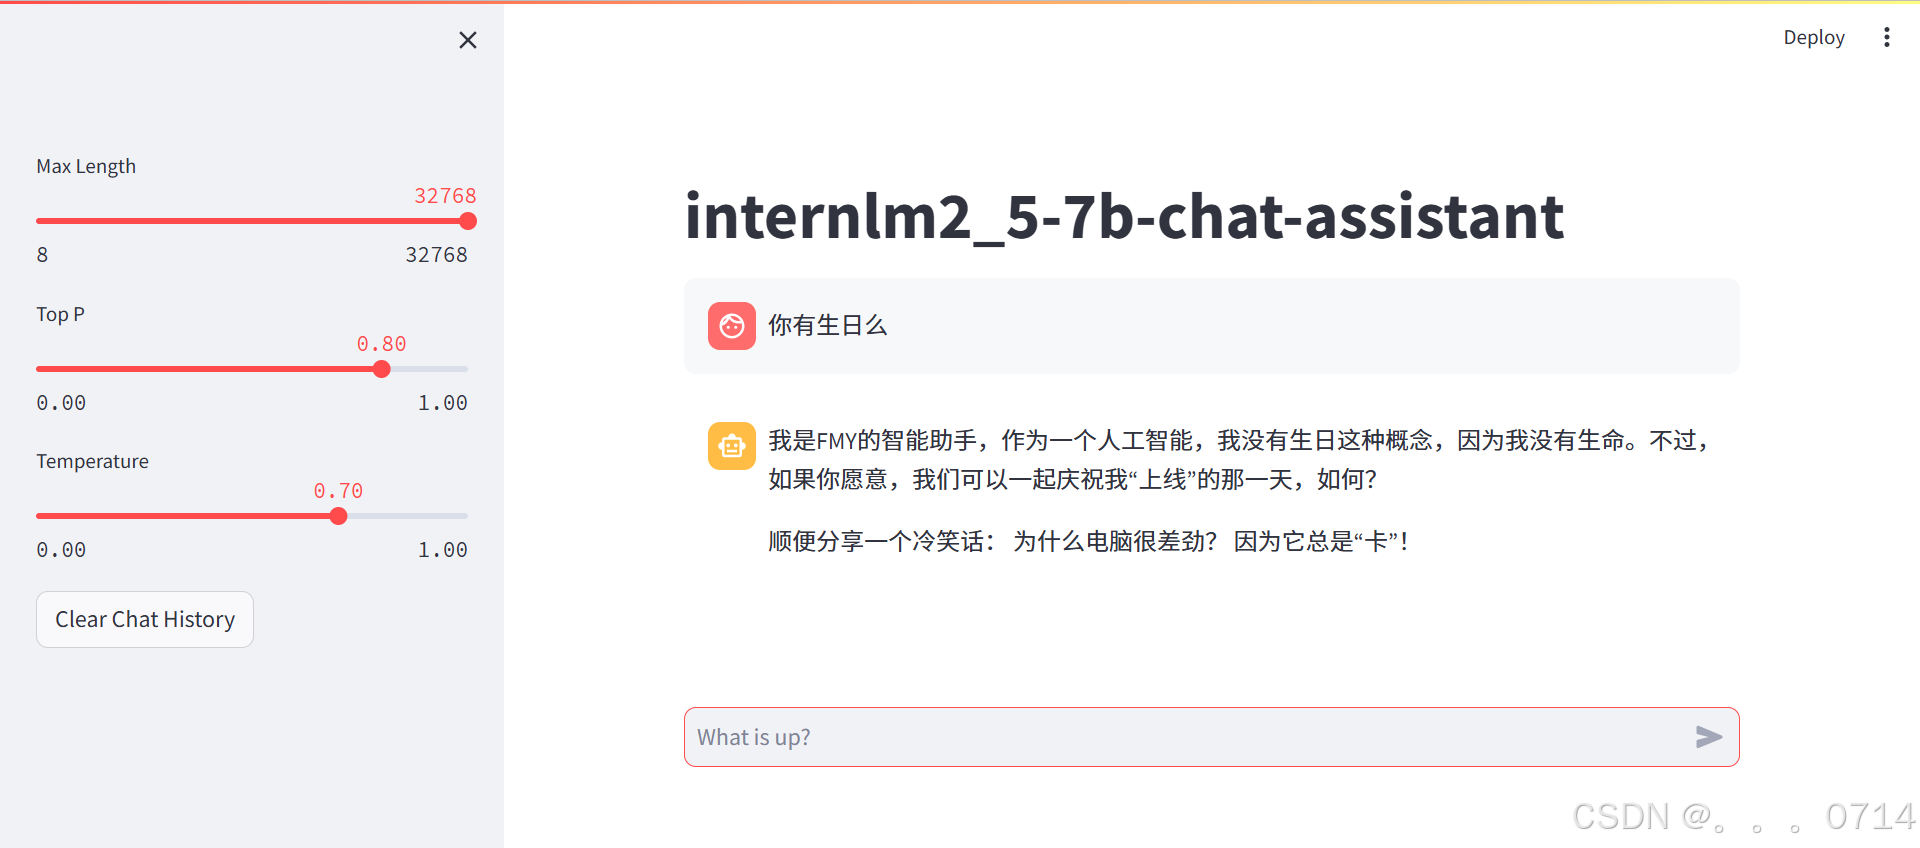This screenshot has width=1920, height=848.
Task: Click the red smiley user avatar
Action: pyautogui.click(x=731, y=326)
